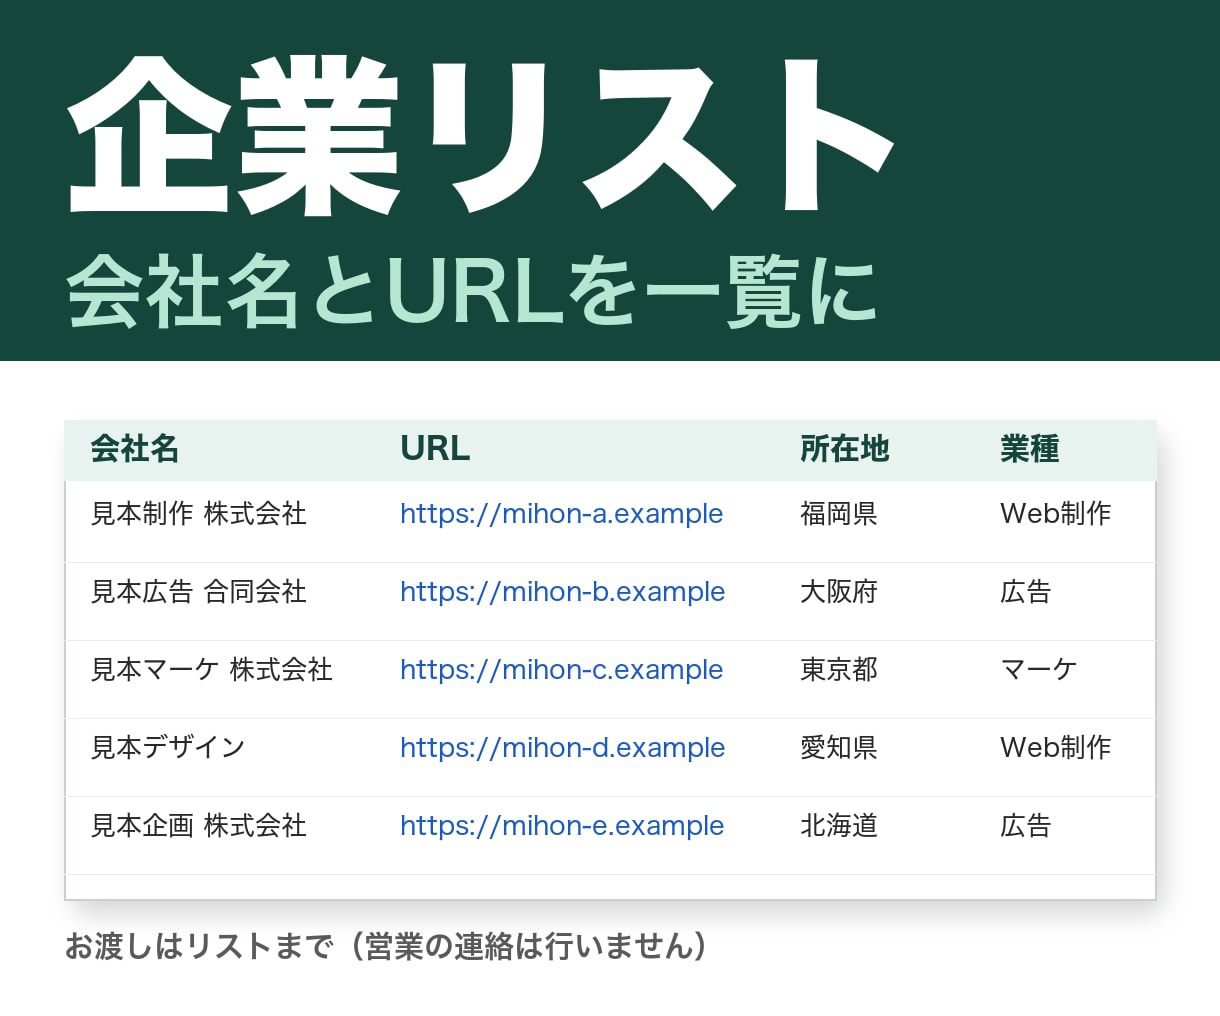The height and width of the screenshot is (1016, 1220).
Task: Open the https://mihon-d.example link
Action: pos(562,748)
